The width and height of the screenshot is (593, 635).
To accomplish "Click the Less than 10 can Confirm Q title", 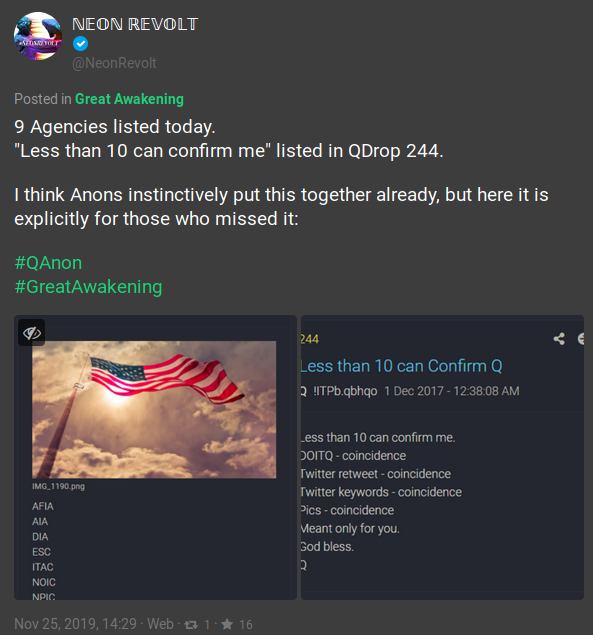I will [x=401, y=366].
